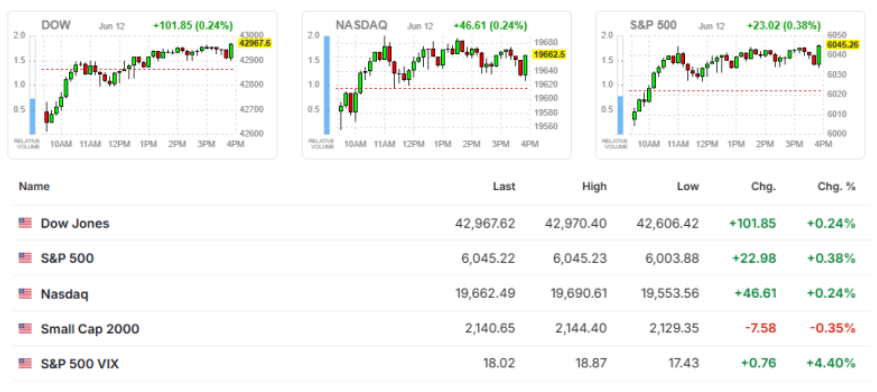Click VIX change value +0.76
877x392 pixels.
(759, 364)
